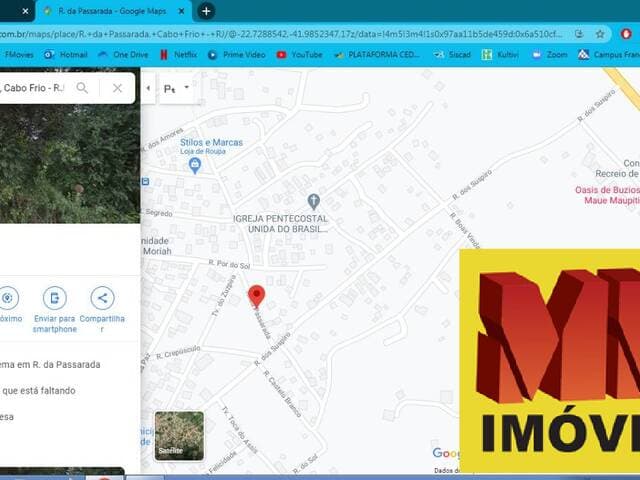This screenshot has width=640, height=480.
Task: Select the R. da Passarada - Google Maps tab
Action: coord(114,11)
